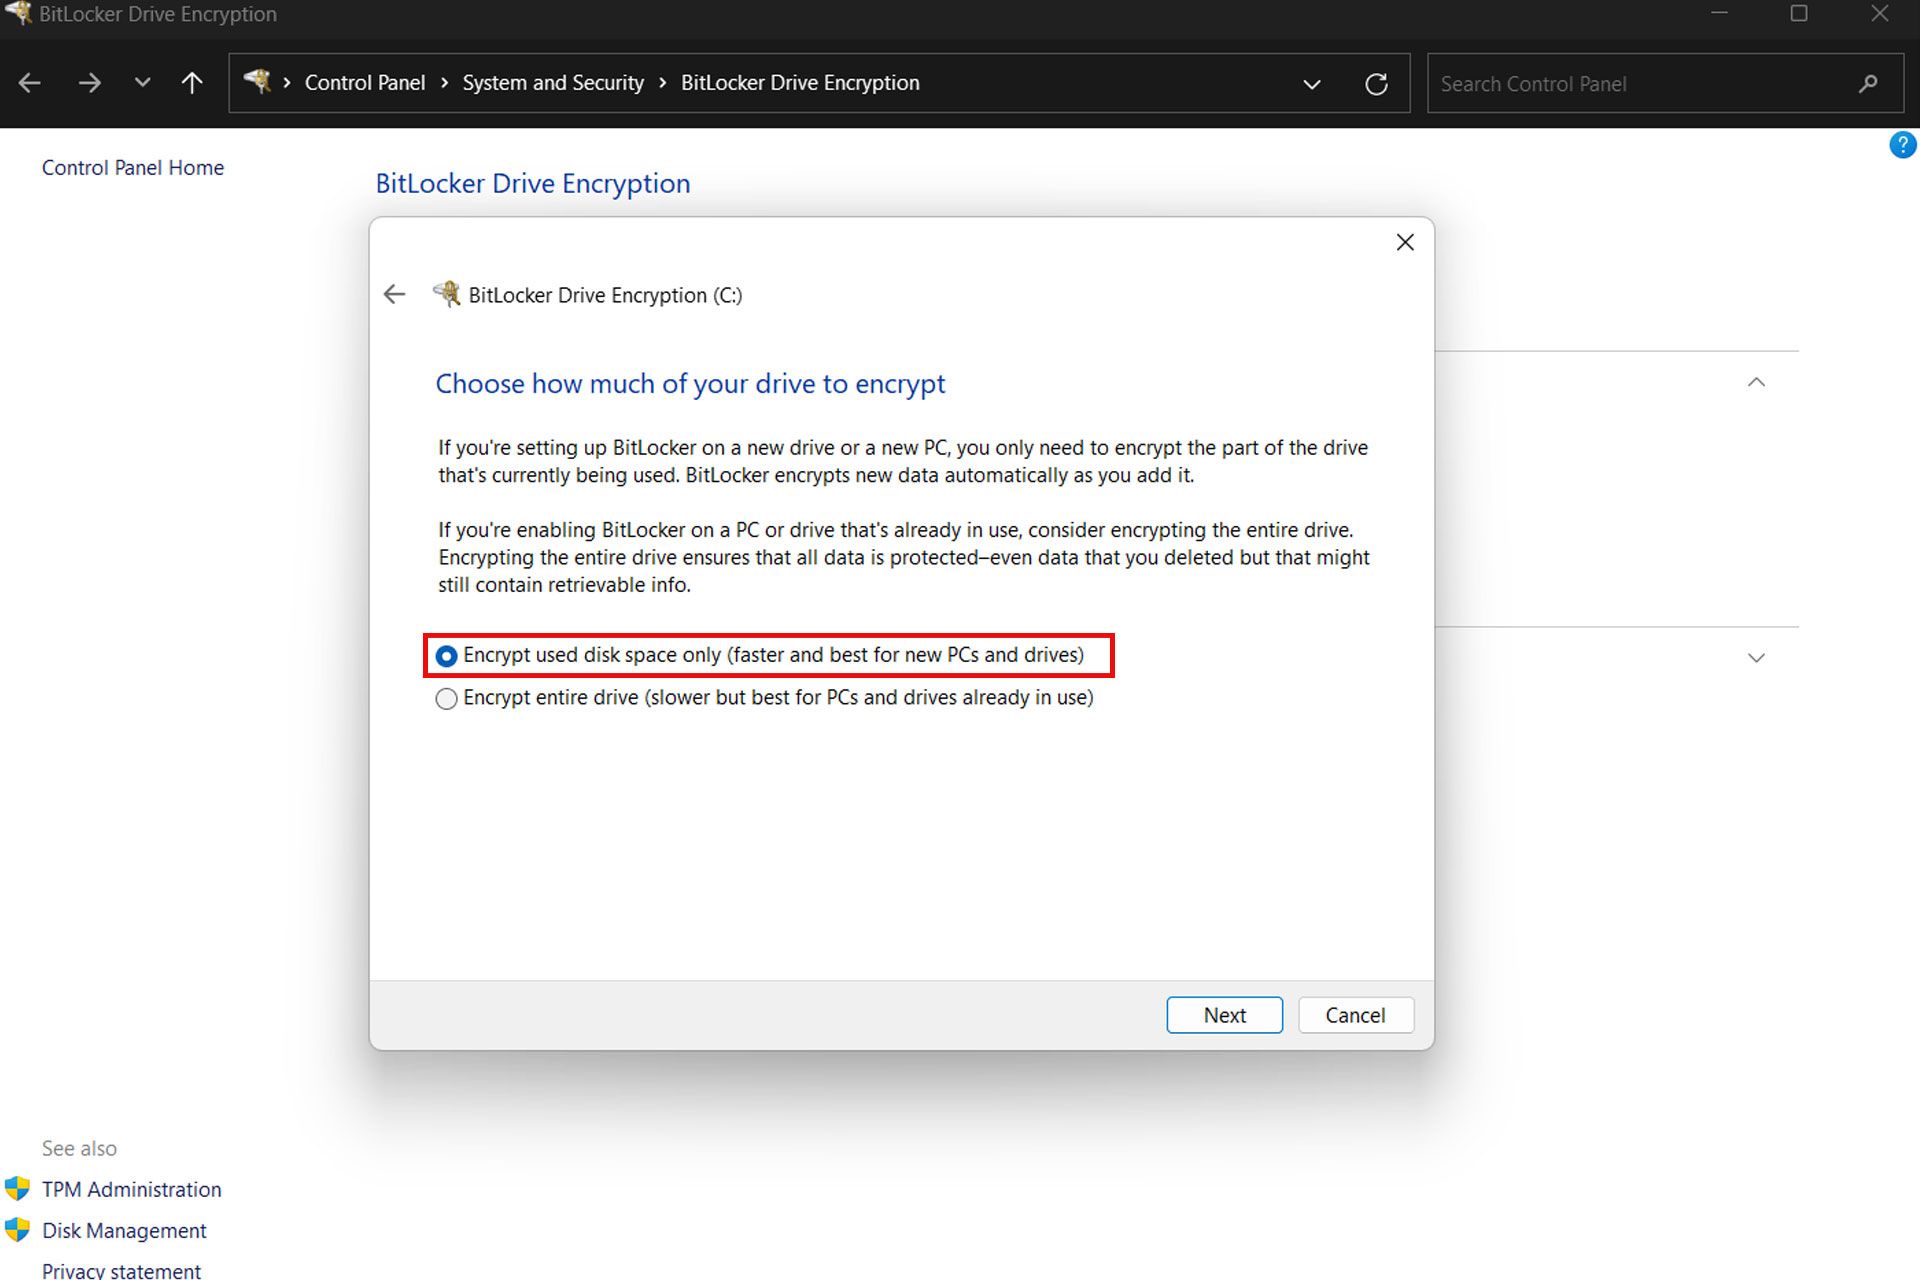This screenshot has width=1920, height=1280.
Task: Select BitLocker Drive Encryption breadcrumb
Action: coord(800,83)
